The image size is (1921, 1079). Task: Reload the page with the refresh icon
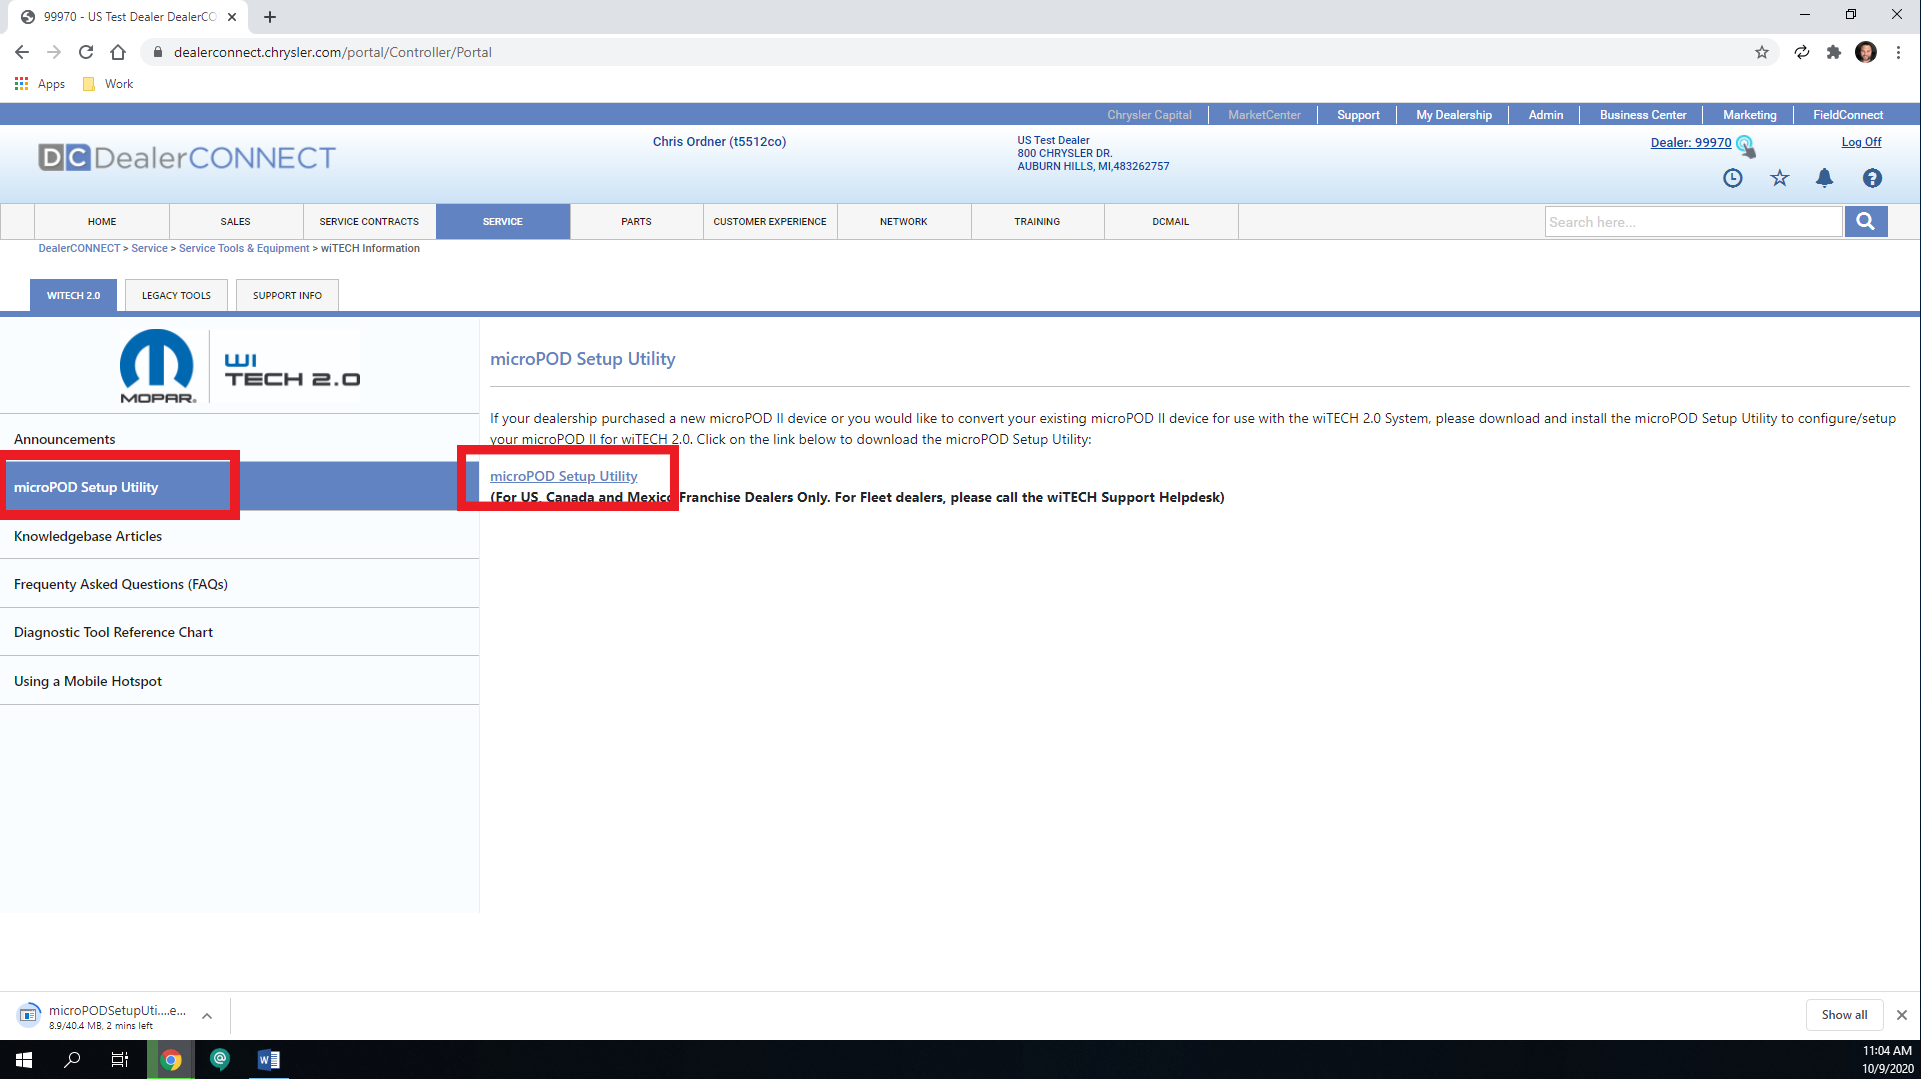(x=86, y=52)
